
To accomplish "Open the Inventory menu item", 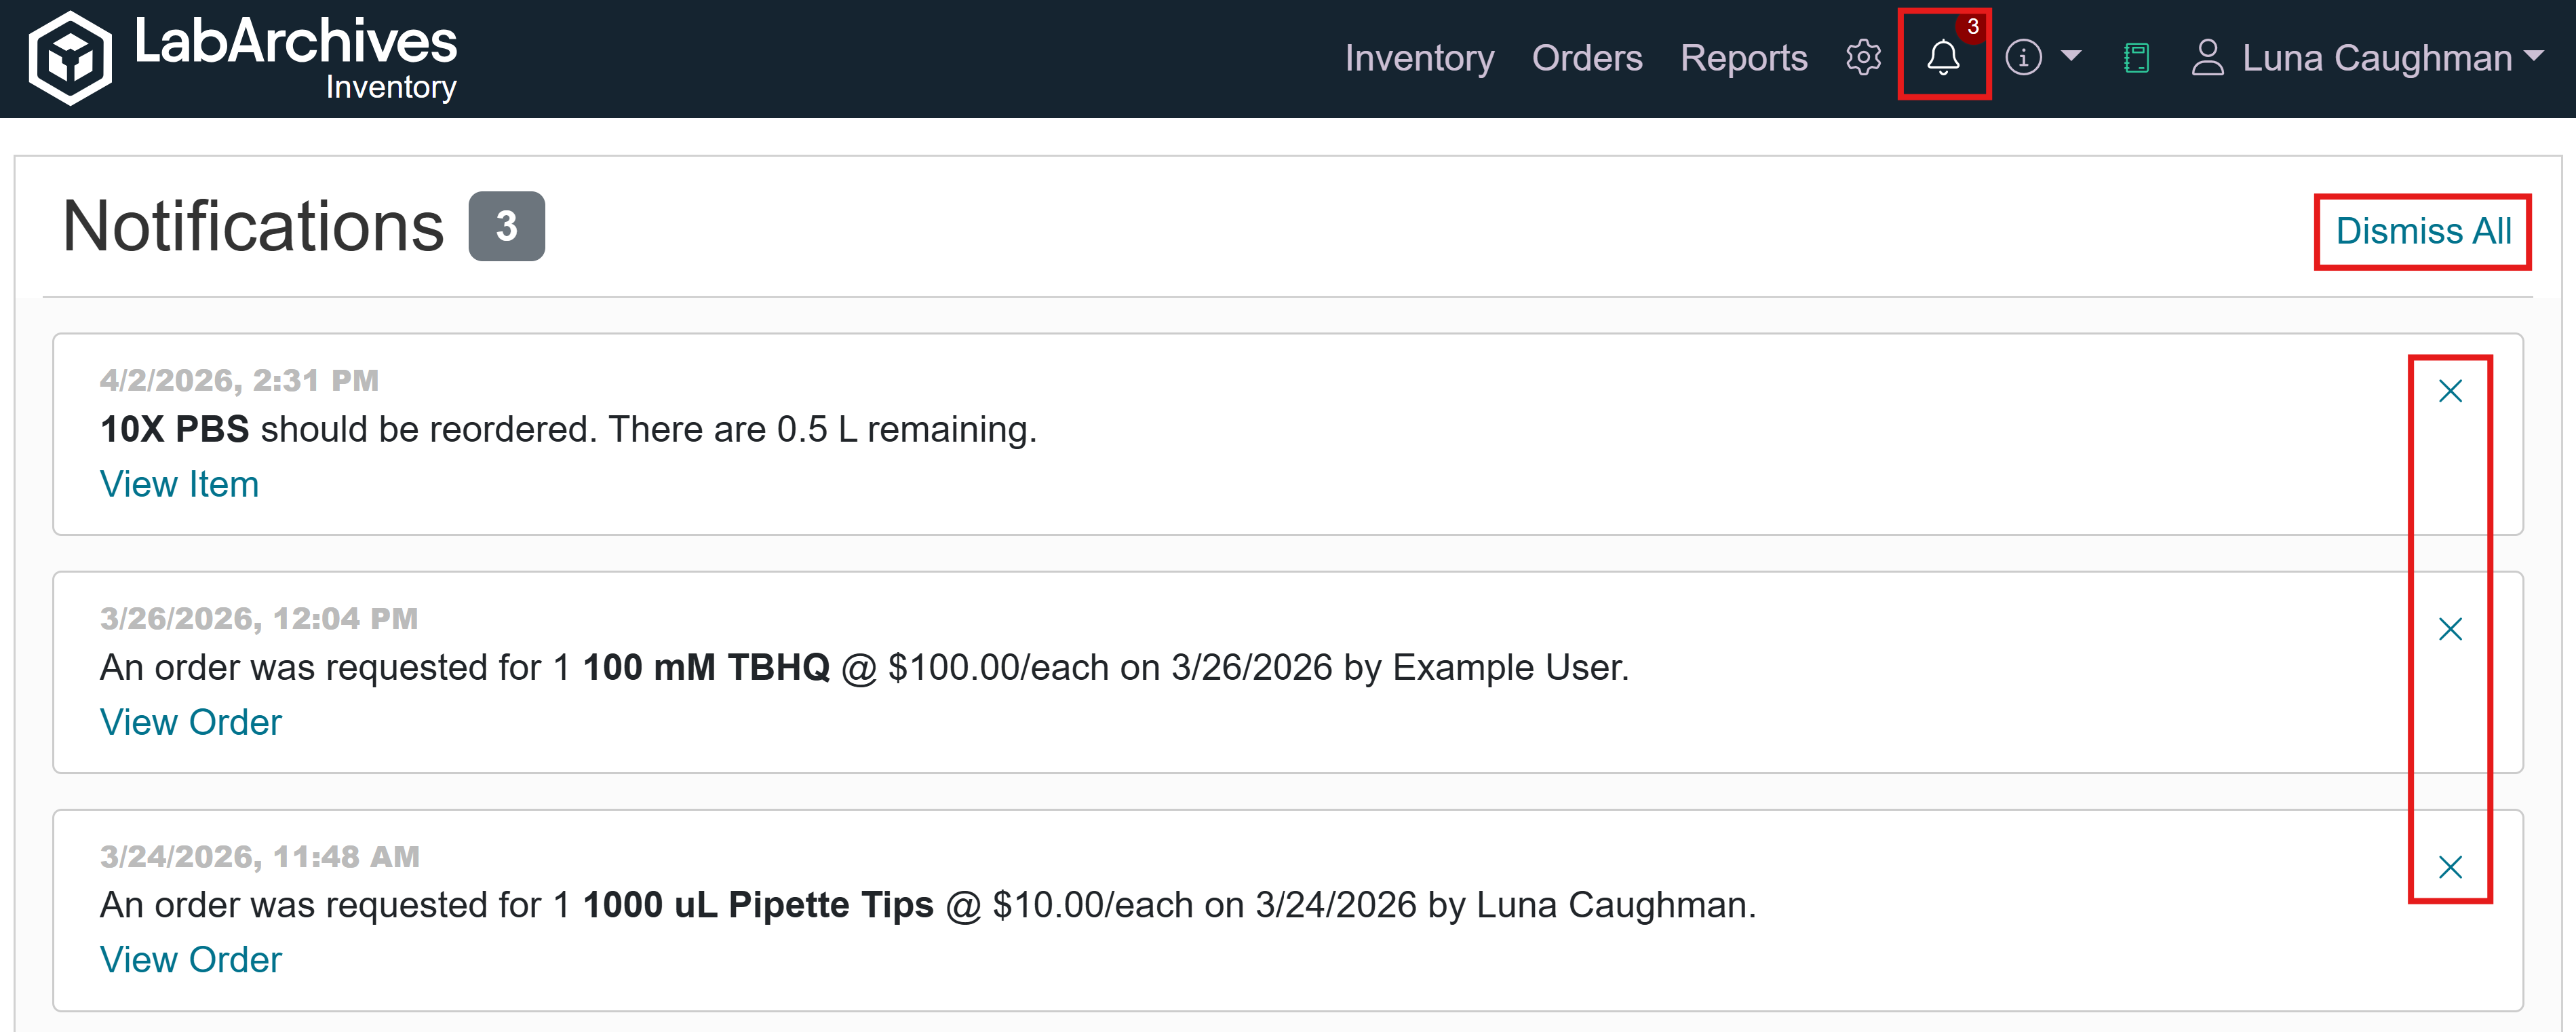I will pyautogui.click(x=1419, y=58).
